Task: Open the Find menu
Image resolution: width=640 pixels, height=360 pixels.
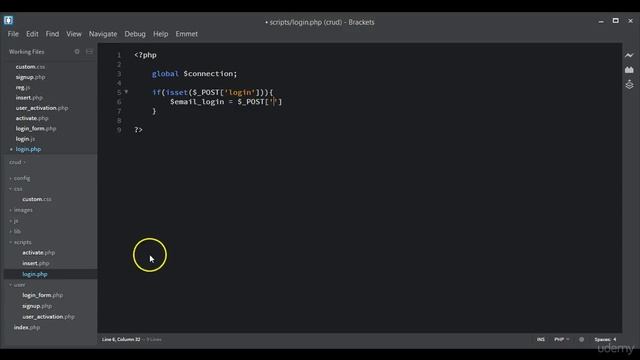Action: pos(52,34)
